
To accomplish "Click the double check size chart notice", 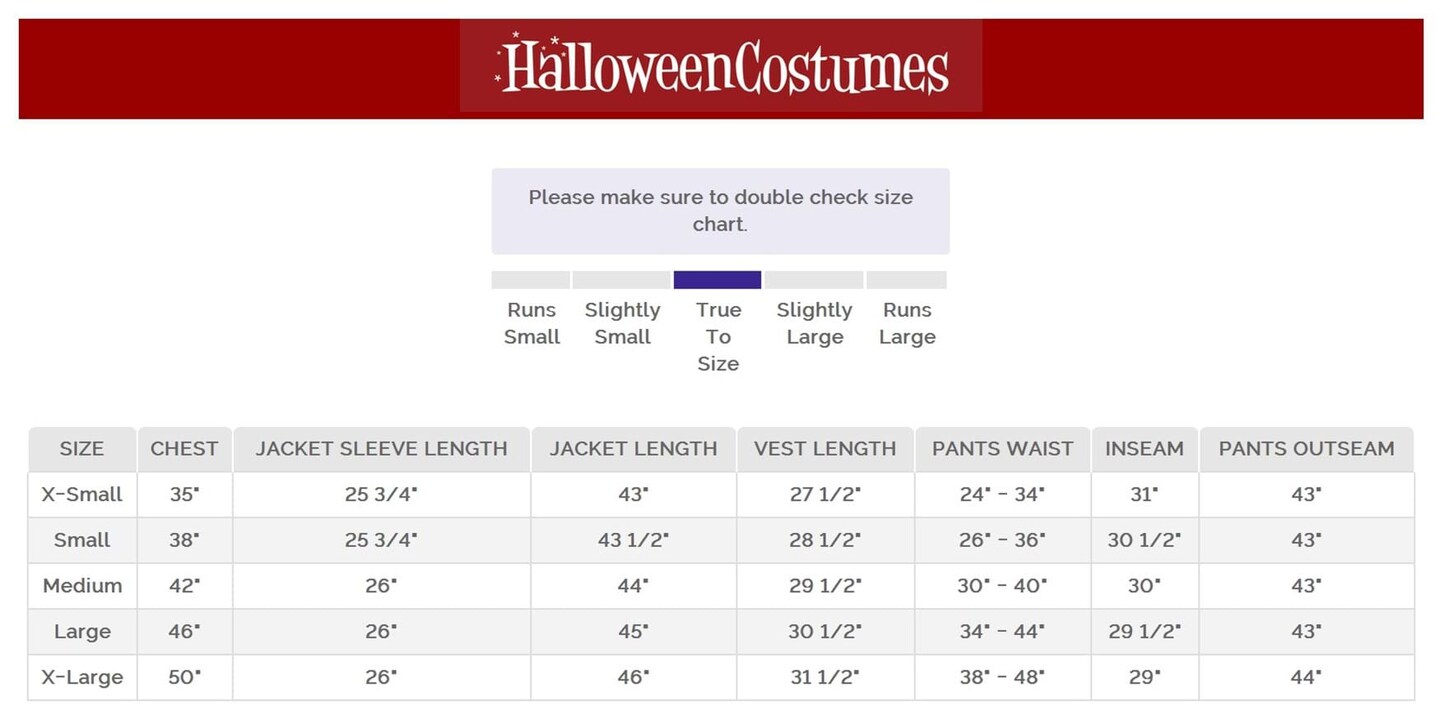I will [720, 211].
